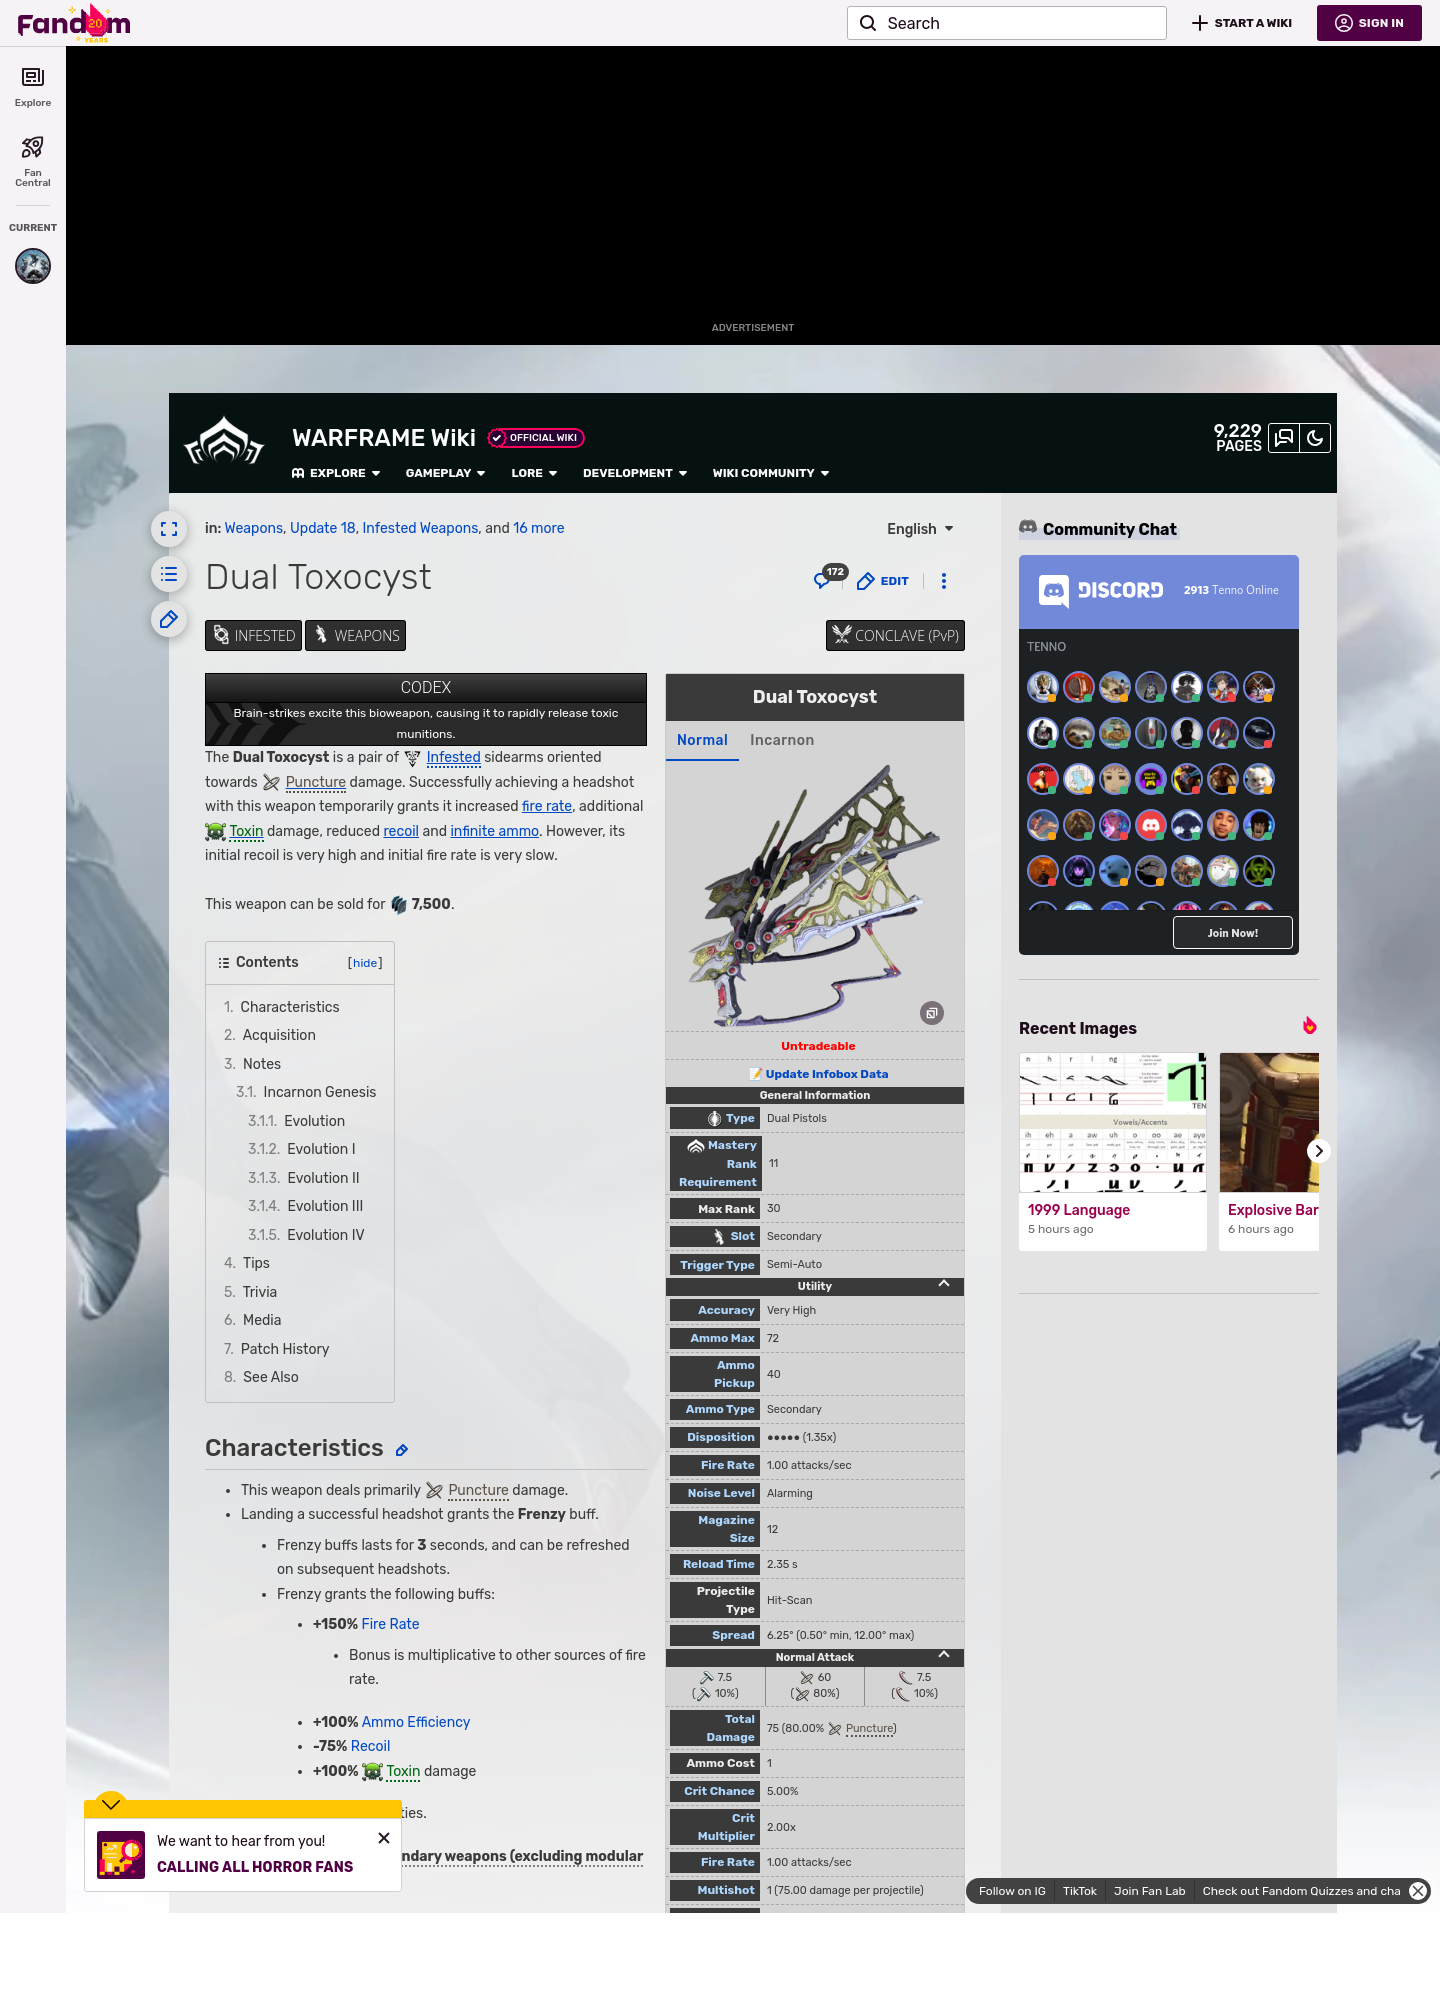The height and width of the screenshot is (2000, 1440).
Task: Jump to Evolution III in contents
Action: pos(325,1206)
